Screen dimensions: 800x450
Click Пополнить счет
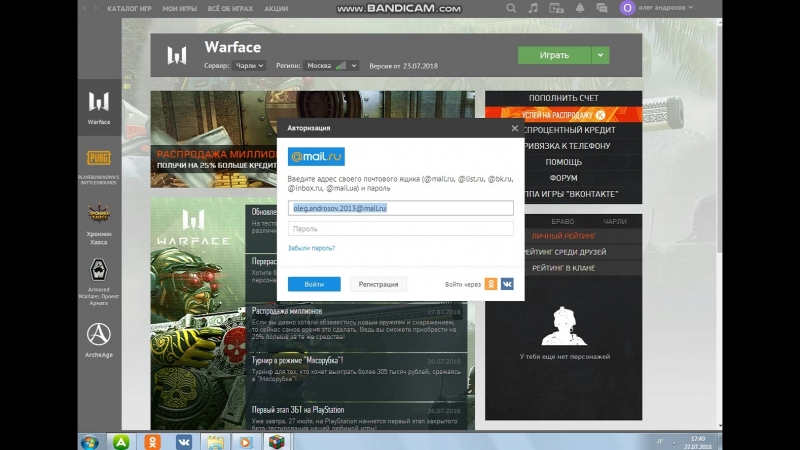pyautogui.click(x=563, y=98)
